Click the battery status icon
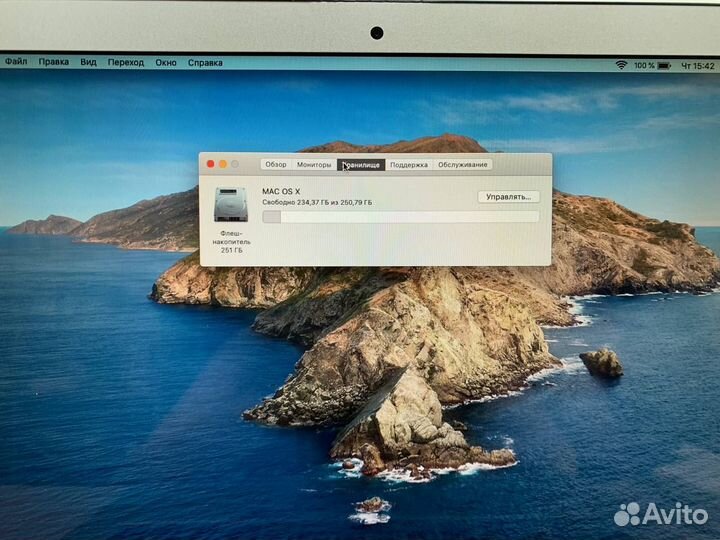 tap(664, 66)
